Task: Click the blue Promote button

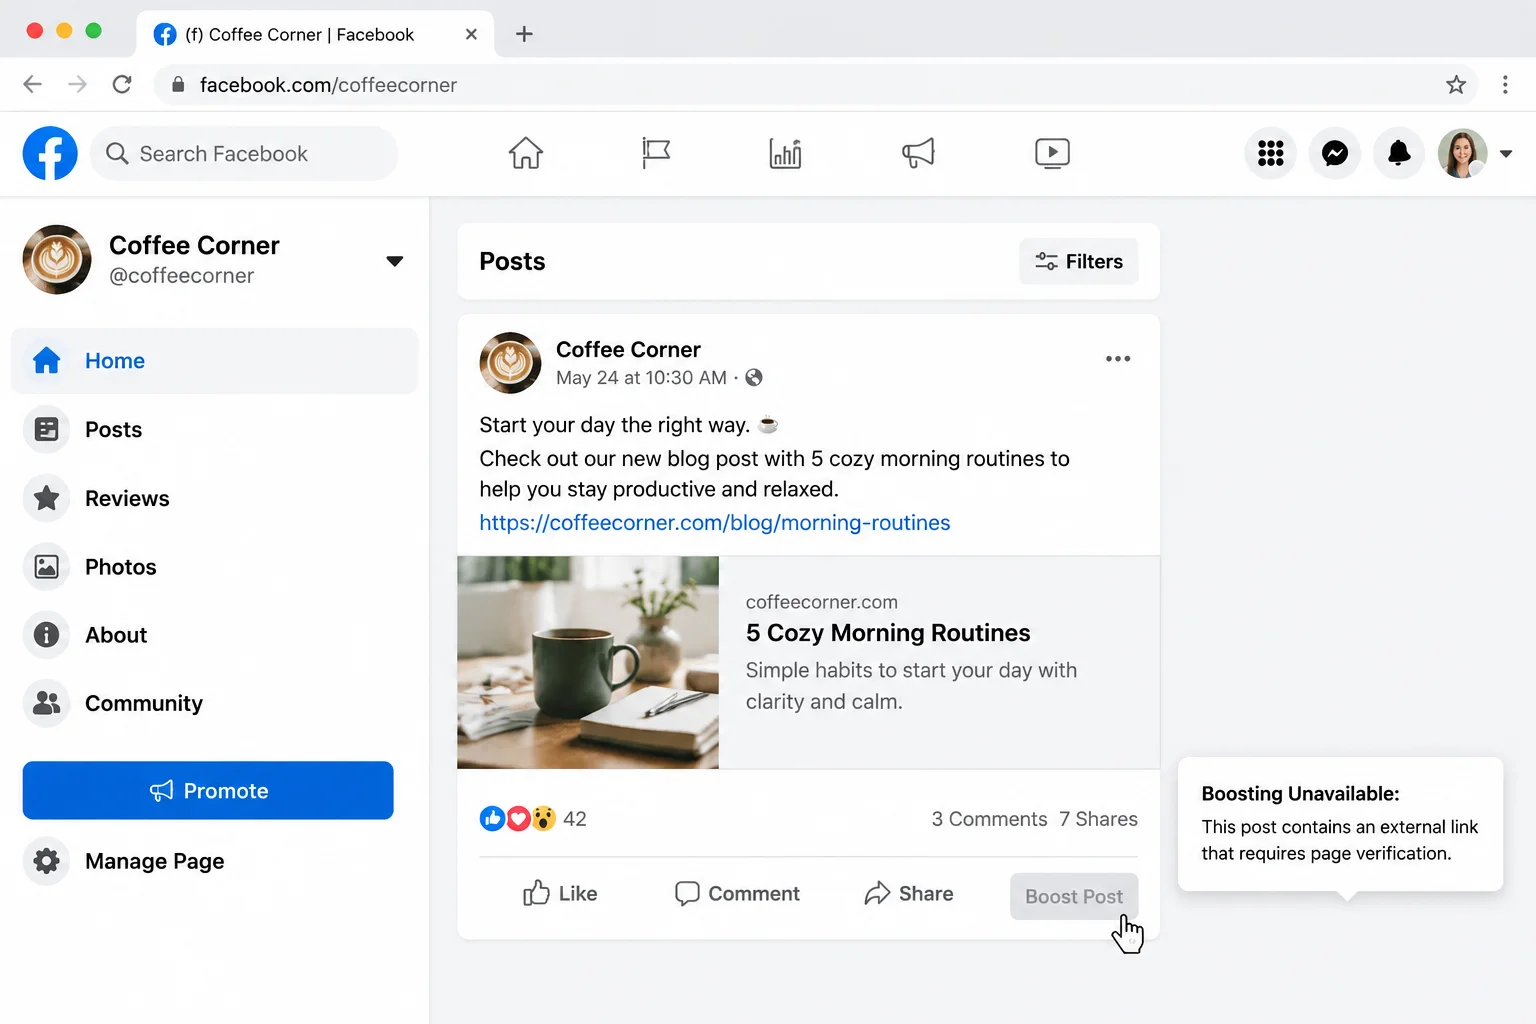Action: [x=208, y=790]
